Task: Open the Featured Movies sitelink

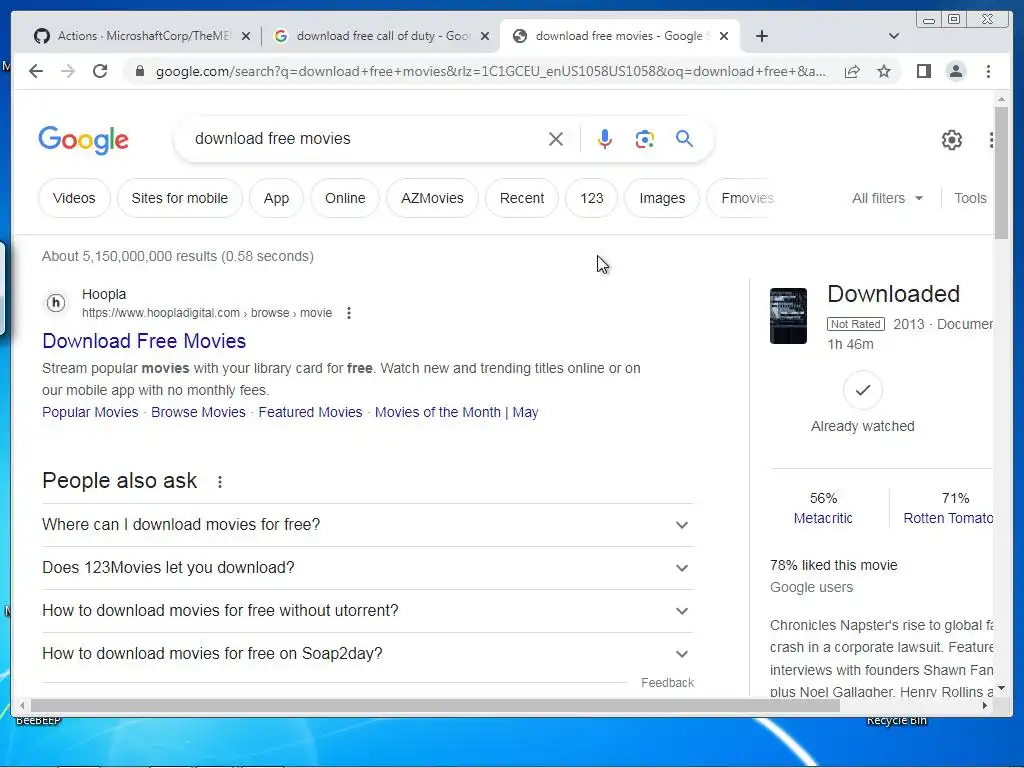Action: pyautogui.click(x=310, y=412)
